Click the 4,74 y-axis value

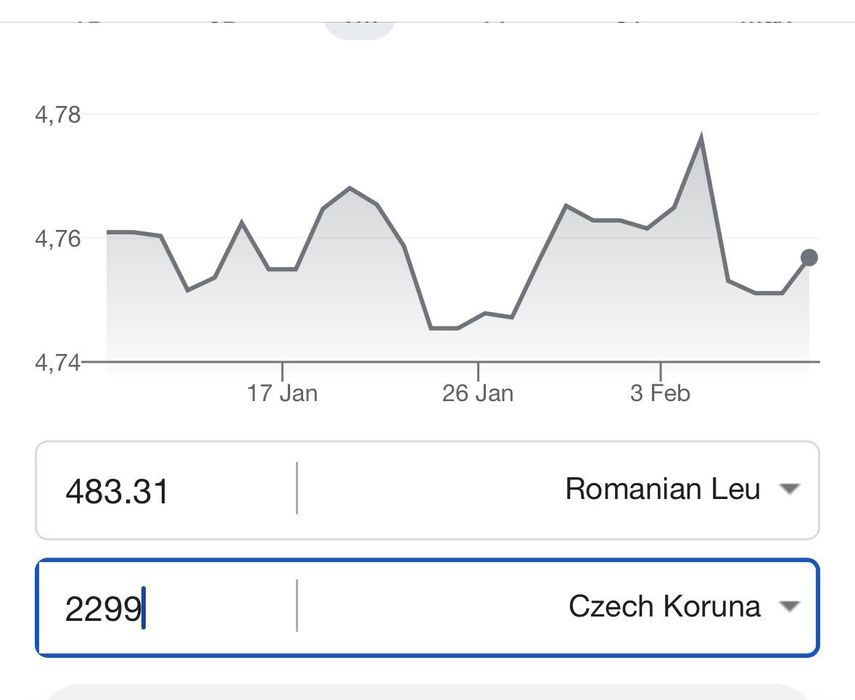57,362
